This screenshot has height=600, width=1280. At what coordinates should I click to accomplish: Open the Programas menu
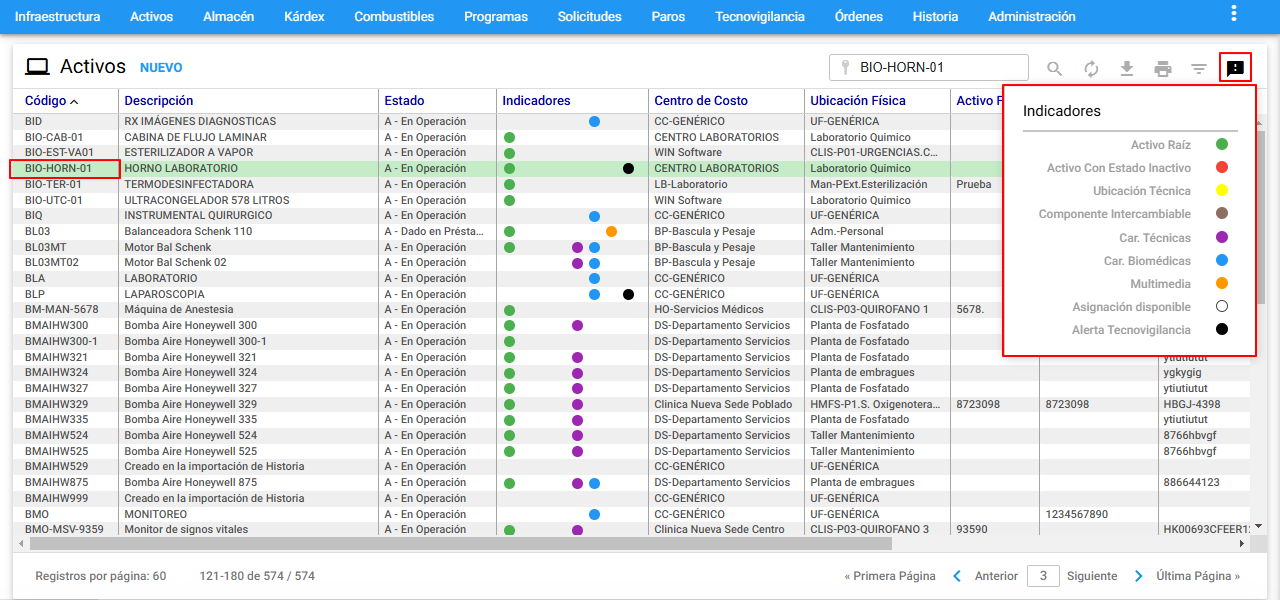pyautogui.click(x=496, y=17)
